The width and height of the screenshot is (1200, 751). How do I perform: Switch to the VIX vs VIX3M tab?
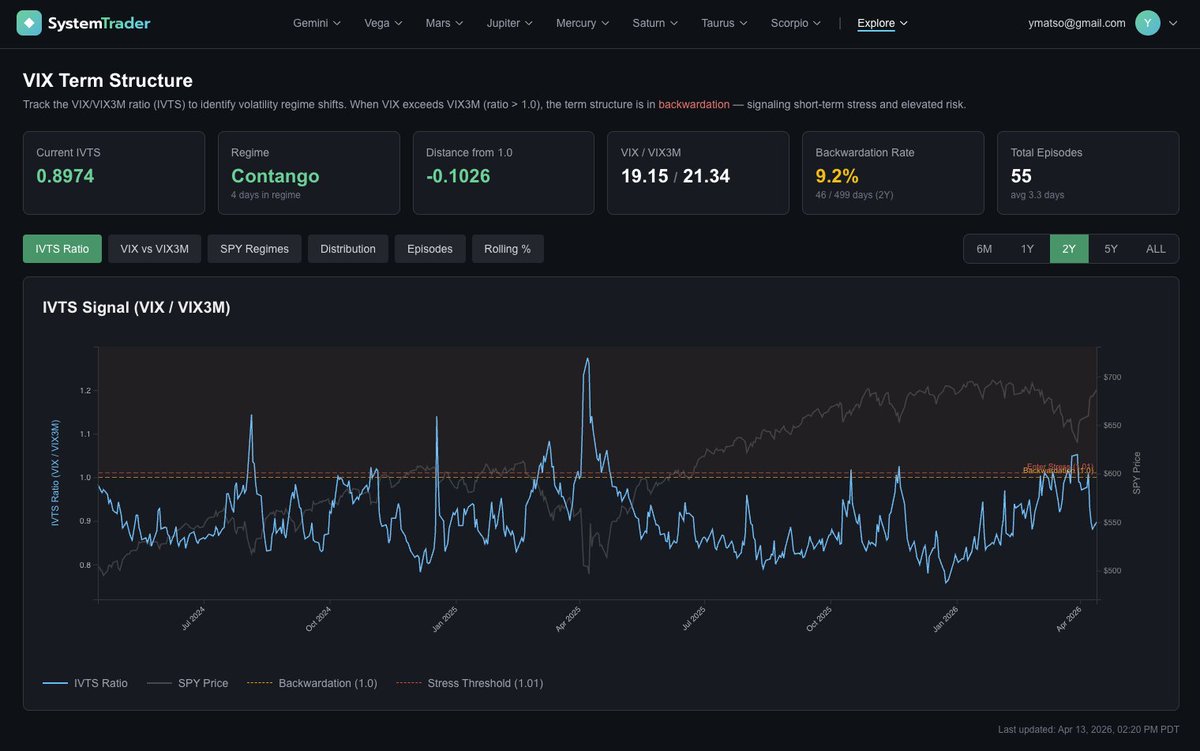click(153, 248)
